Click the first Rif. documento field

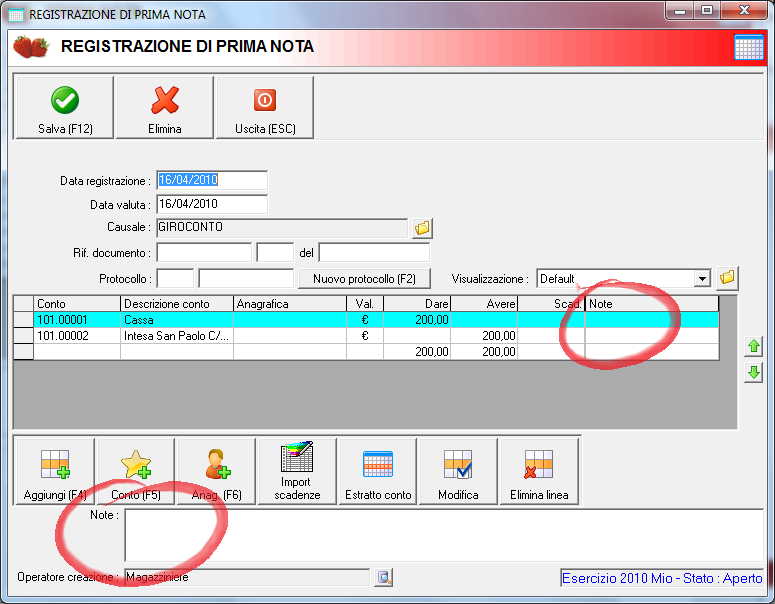click(x=204, y=253)
